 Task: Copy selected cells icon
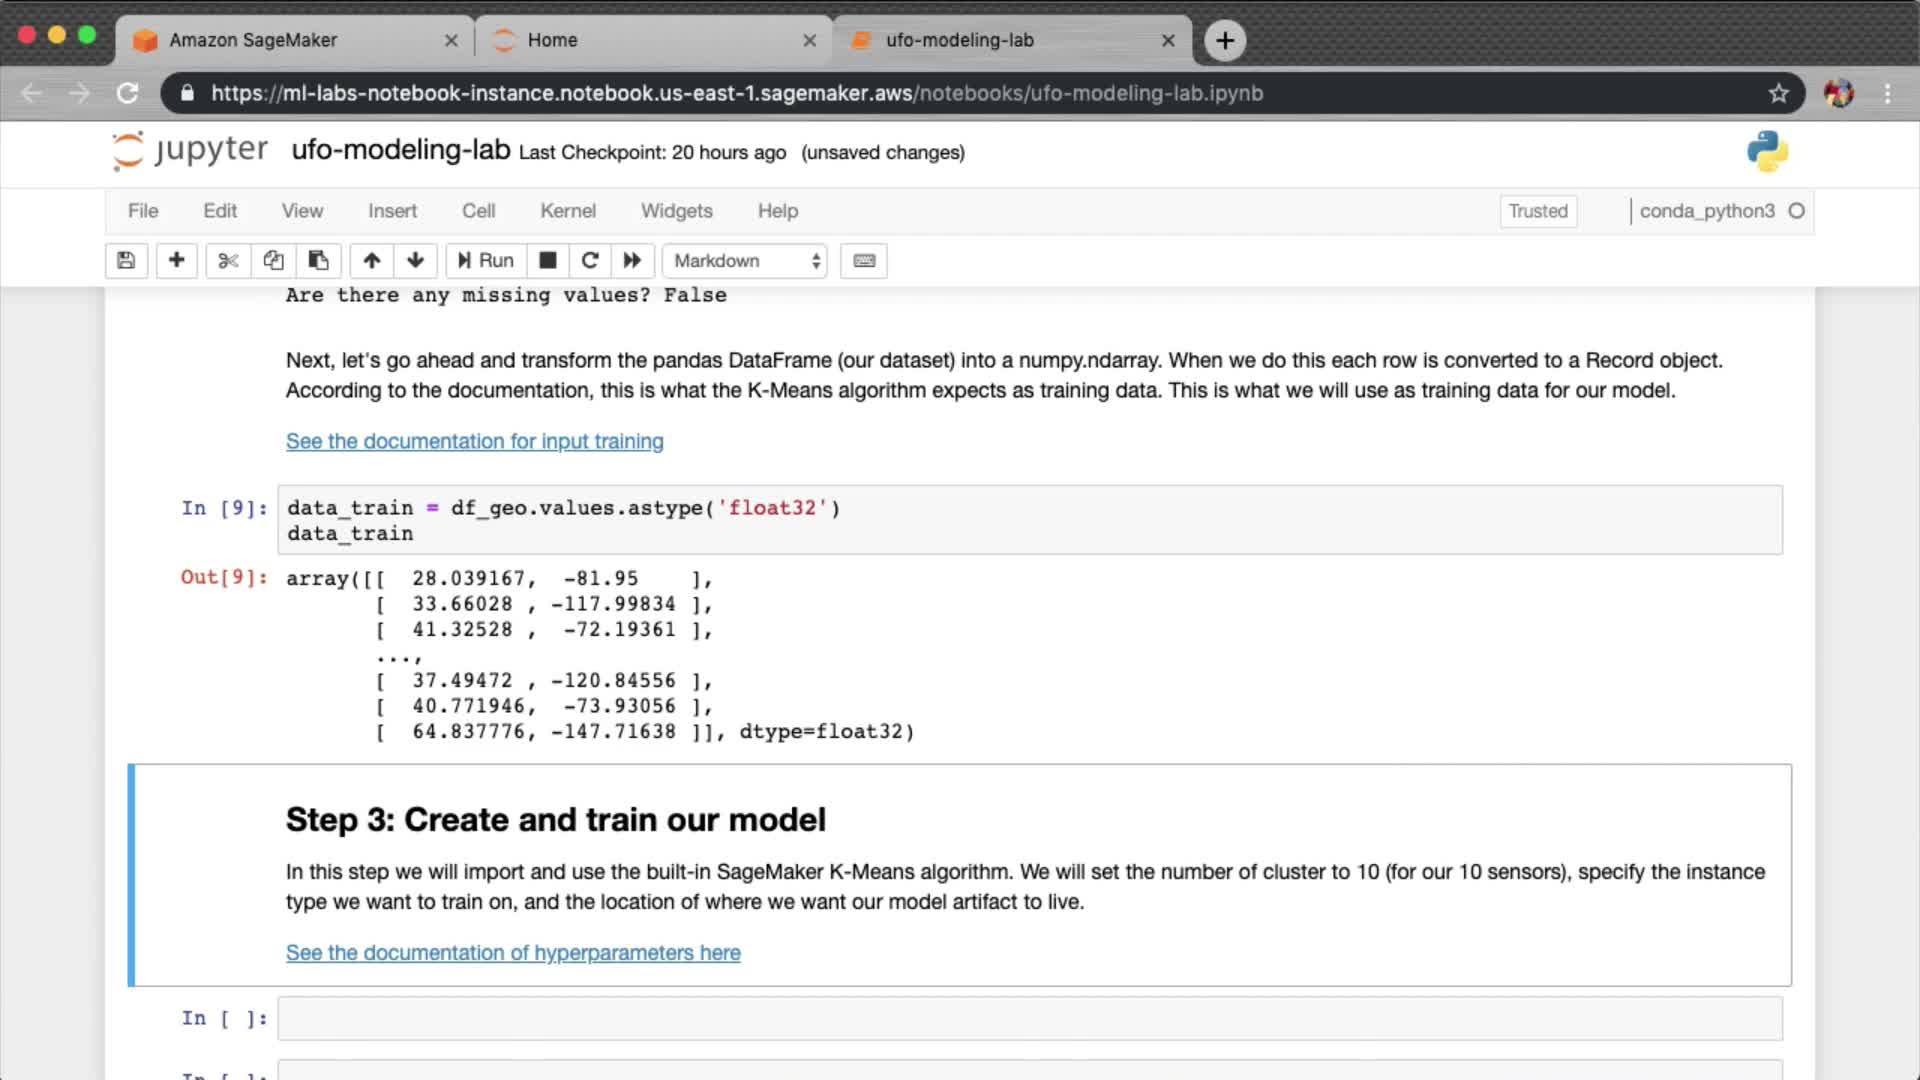tap(273, 261)
